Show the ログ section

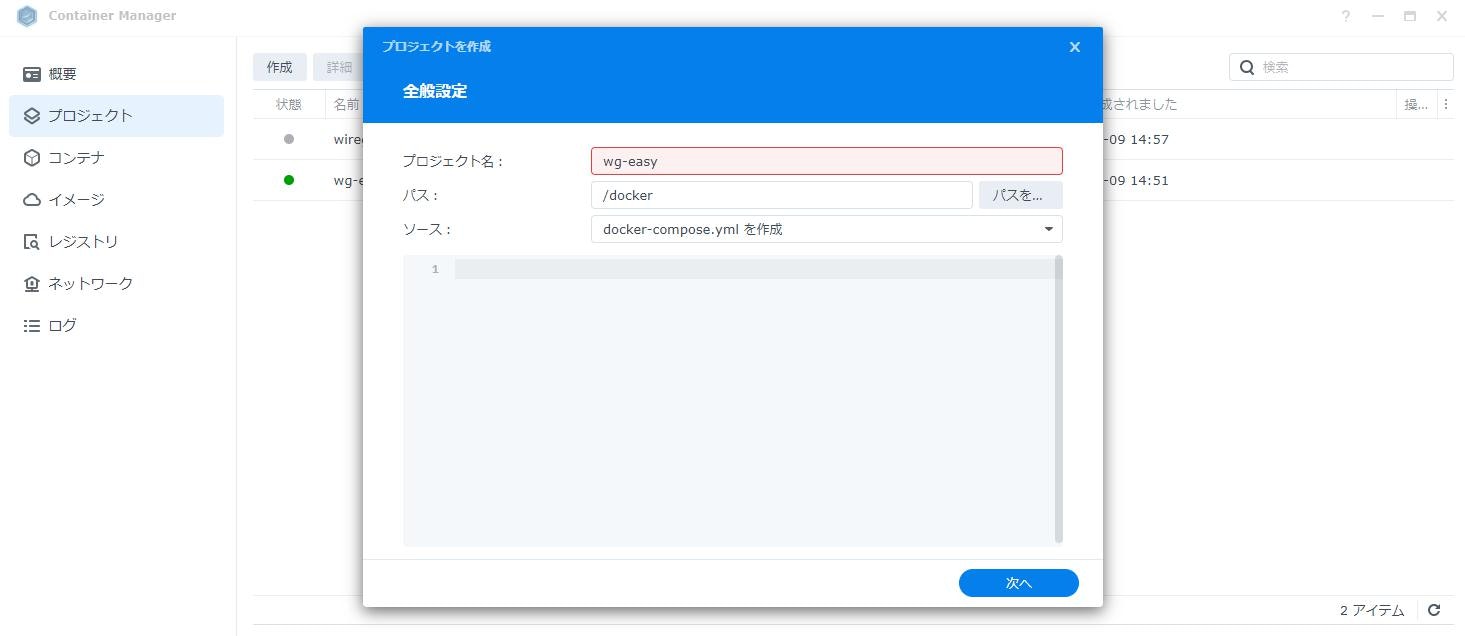[x=116, y=326]
